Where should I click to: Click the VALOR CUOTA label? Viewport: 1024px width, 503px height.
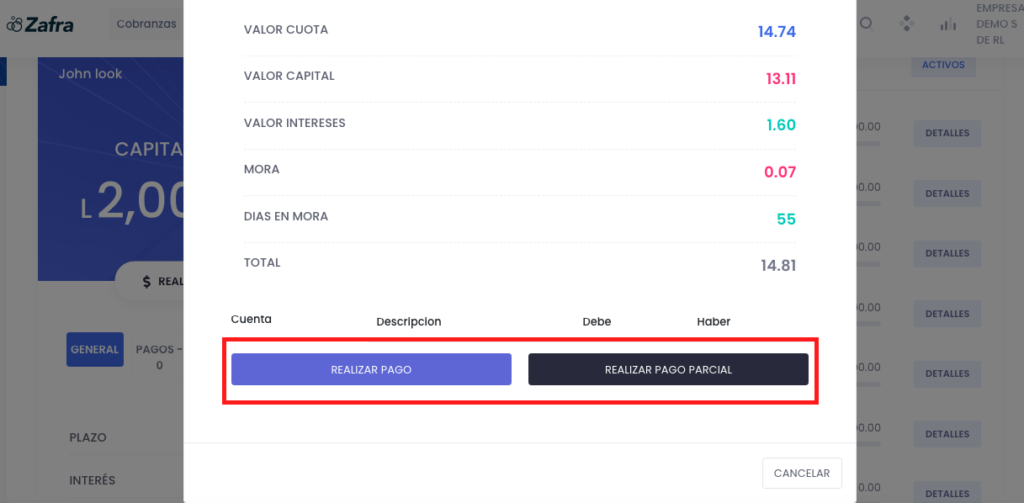tap(286, 29)
